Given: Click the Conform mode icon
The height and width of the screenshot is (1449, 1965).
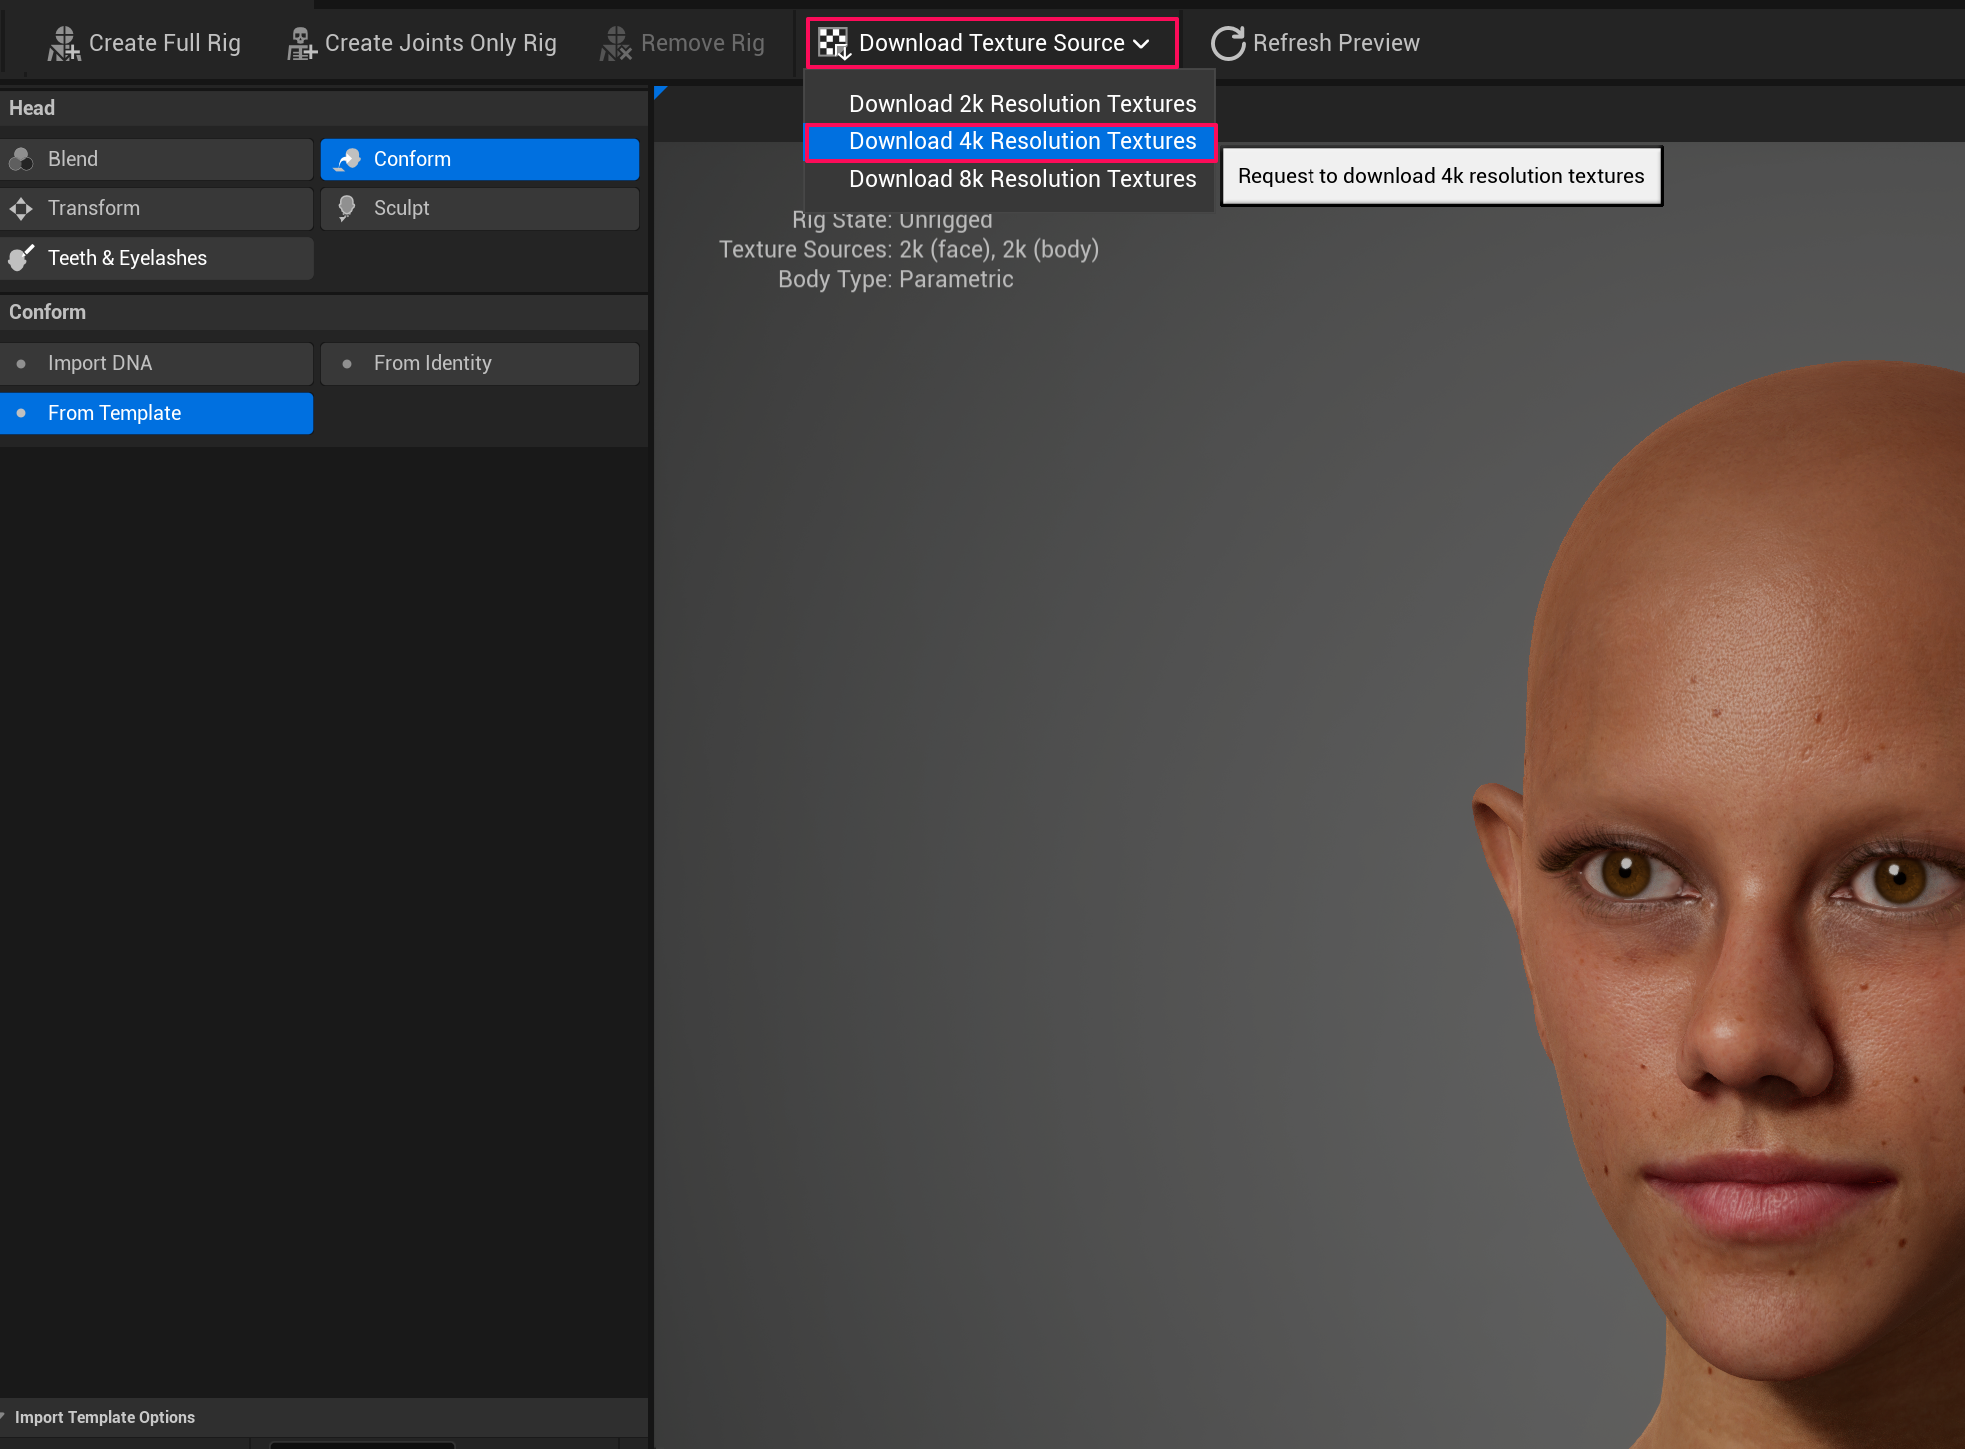Looking at the screenshot, I should pyautogui.click(x=347, y=158).
